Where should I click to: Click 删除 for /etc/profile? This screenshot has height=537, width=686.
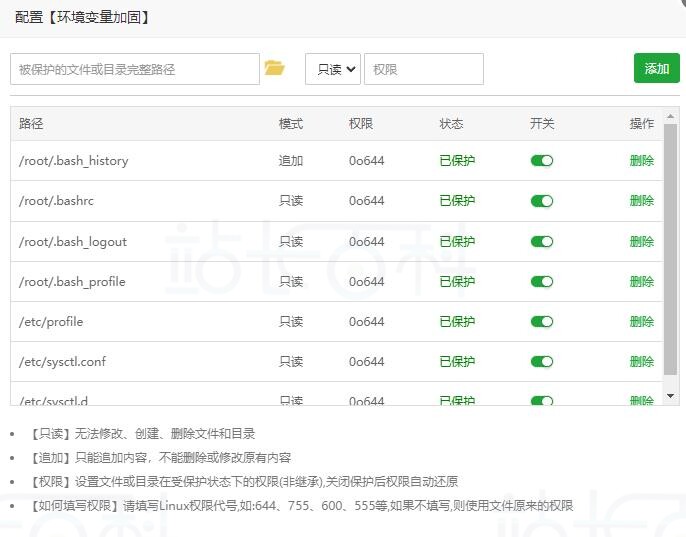pyautogui.click(x=641, y=321)
